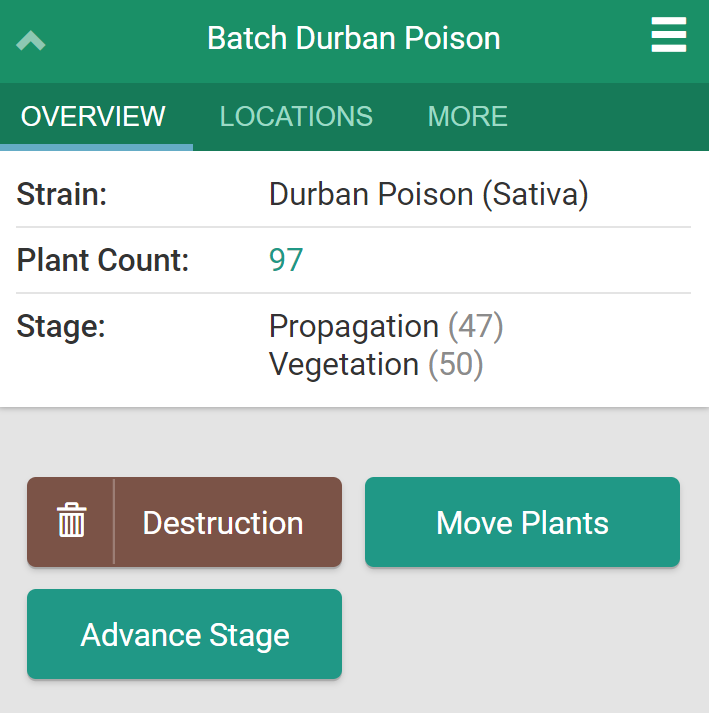Image resolution: width=709 pixels, height=713 pixels.
Task: Click the Vegetation stage entry
Action: pyautogui.click(x=343, y=364)
